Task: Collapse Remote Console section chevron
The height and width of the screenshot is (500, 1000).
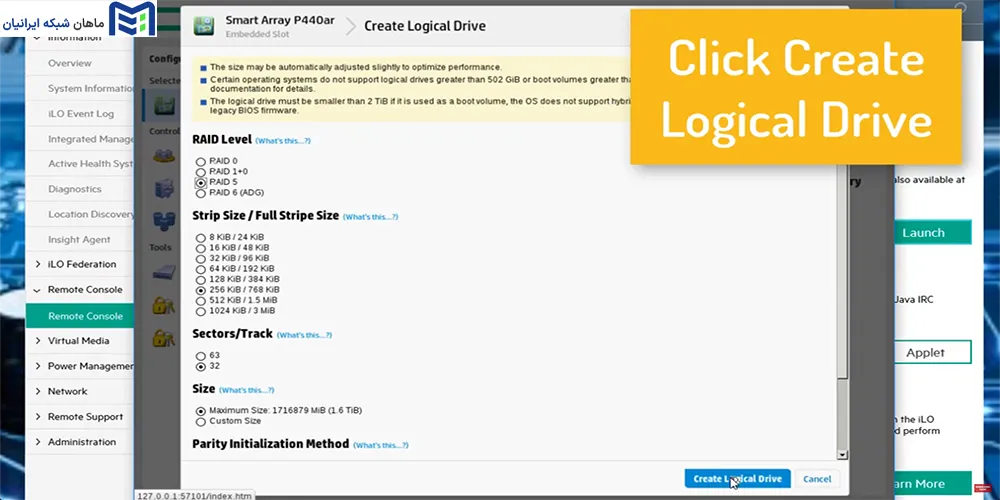Action: click(38, 290)
